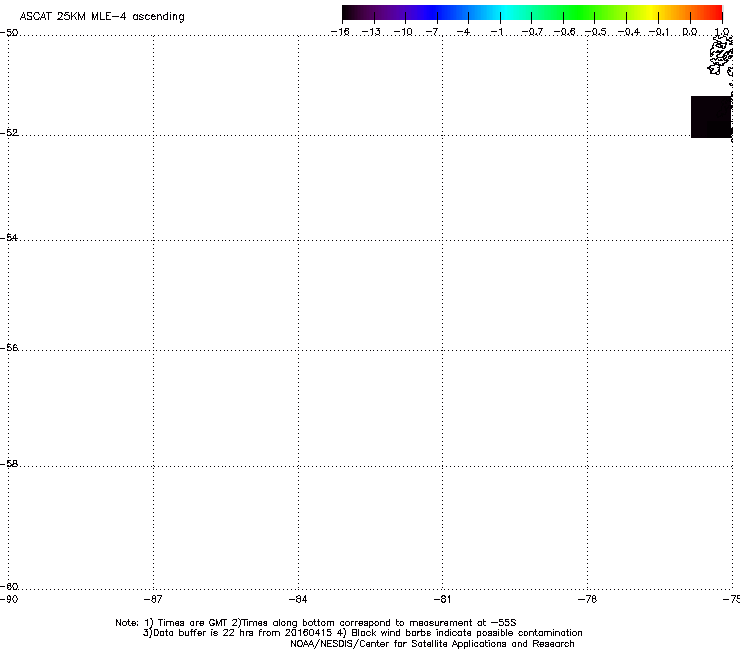Click the -0.1 colorbar label
740x650 pixels.
tap(659, 32)
